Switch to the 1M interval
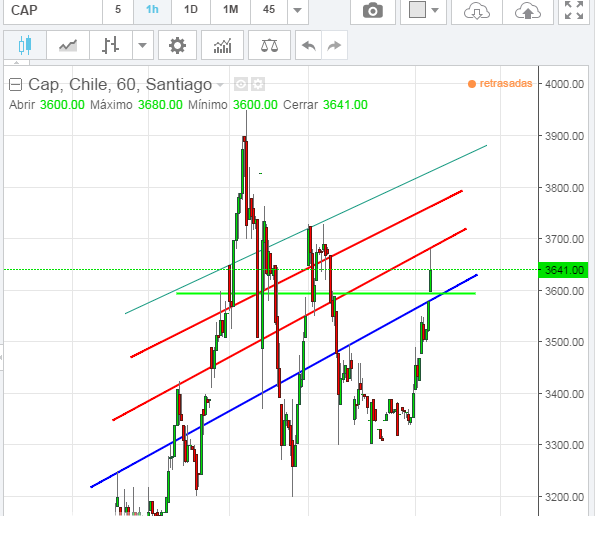This screenshot has height=555, width=607. click(231, 10)
